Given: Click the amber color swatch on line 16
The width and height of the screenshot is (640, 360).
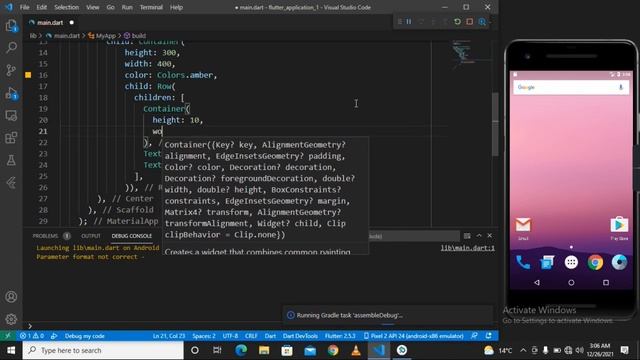Looking at the screenshot, I should click(28, 75).
